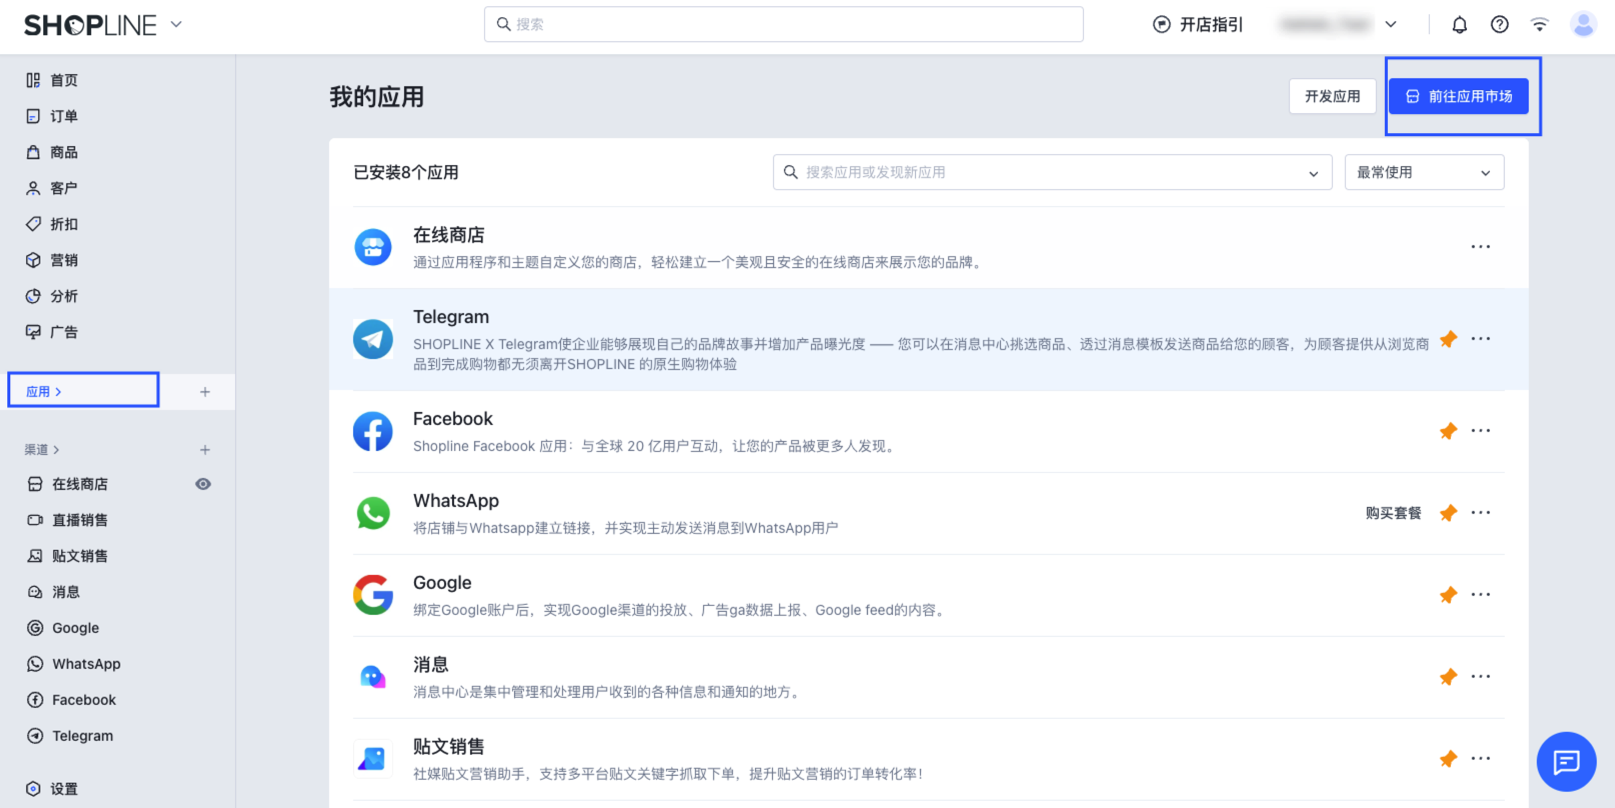Click 购买套餐 for WhatsApp
The height and width of the screenshot is (808, 1615).
click(x=1393, y=513)
